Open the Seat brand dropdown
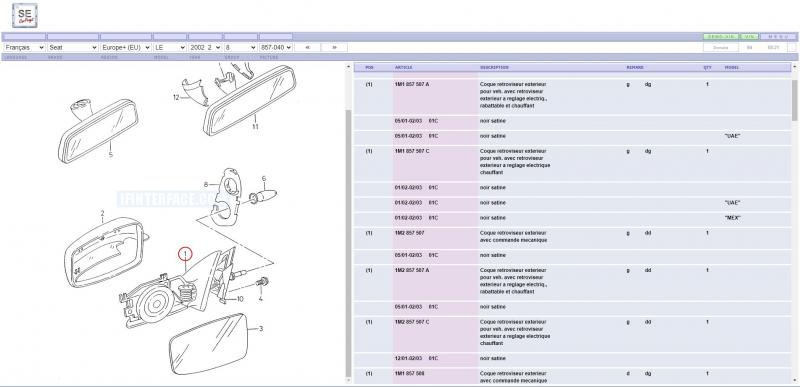This screenshot has width=800, height=387. [x=73, y=47]
